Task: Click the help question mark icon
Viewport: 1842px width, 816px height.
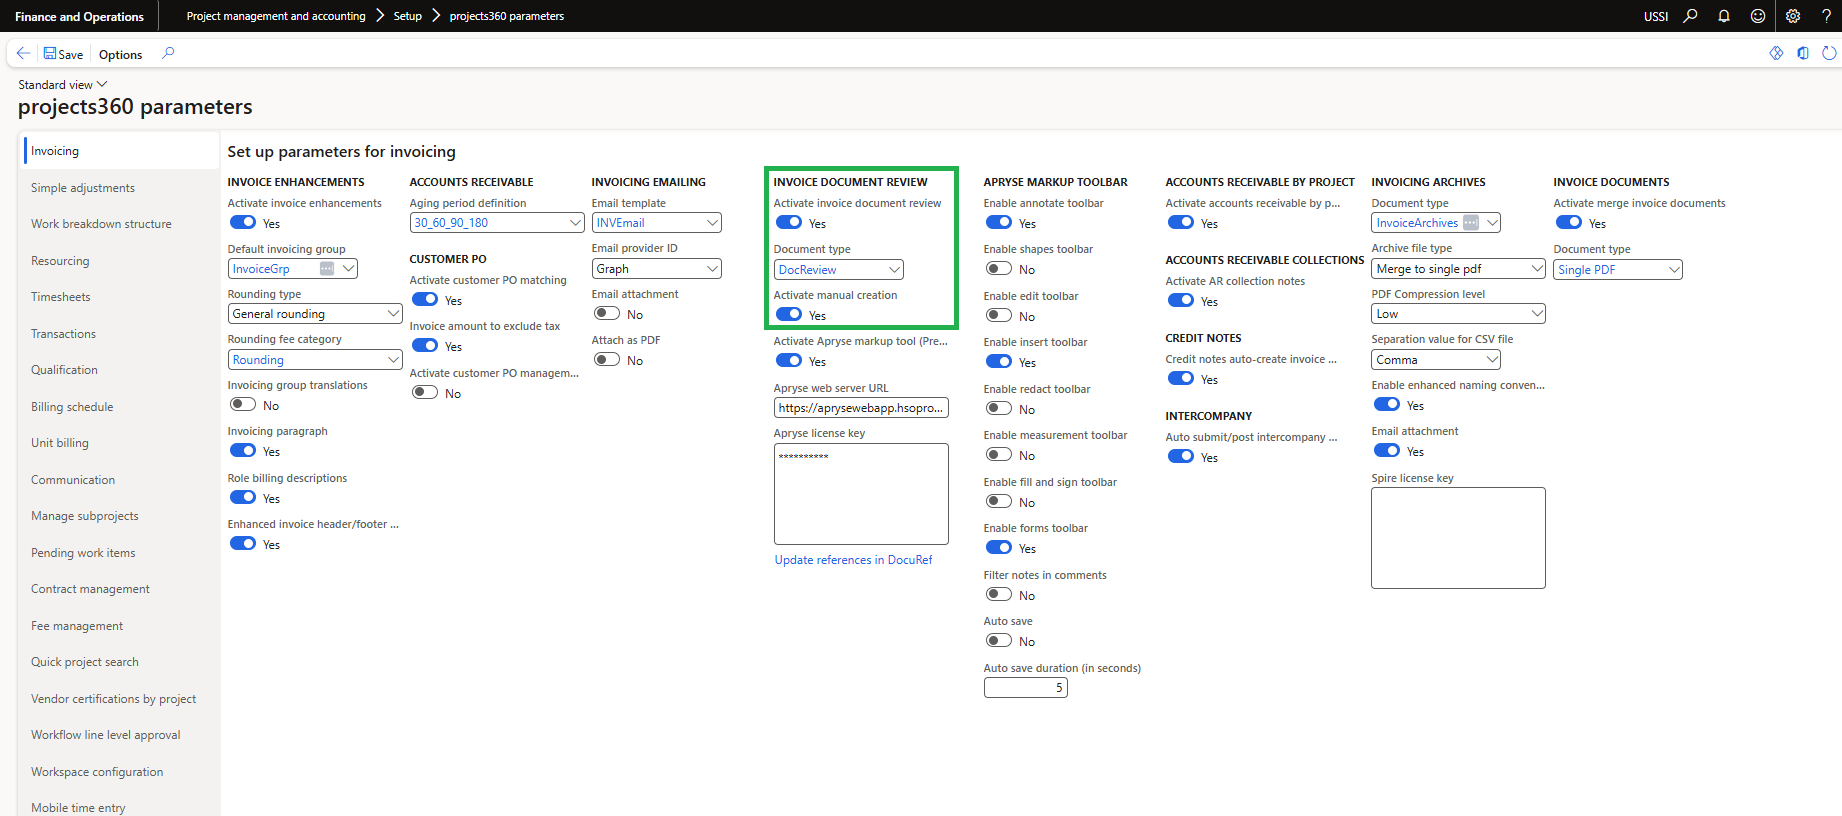Action: coord(1826,16)
